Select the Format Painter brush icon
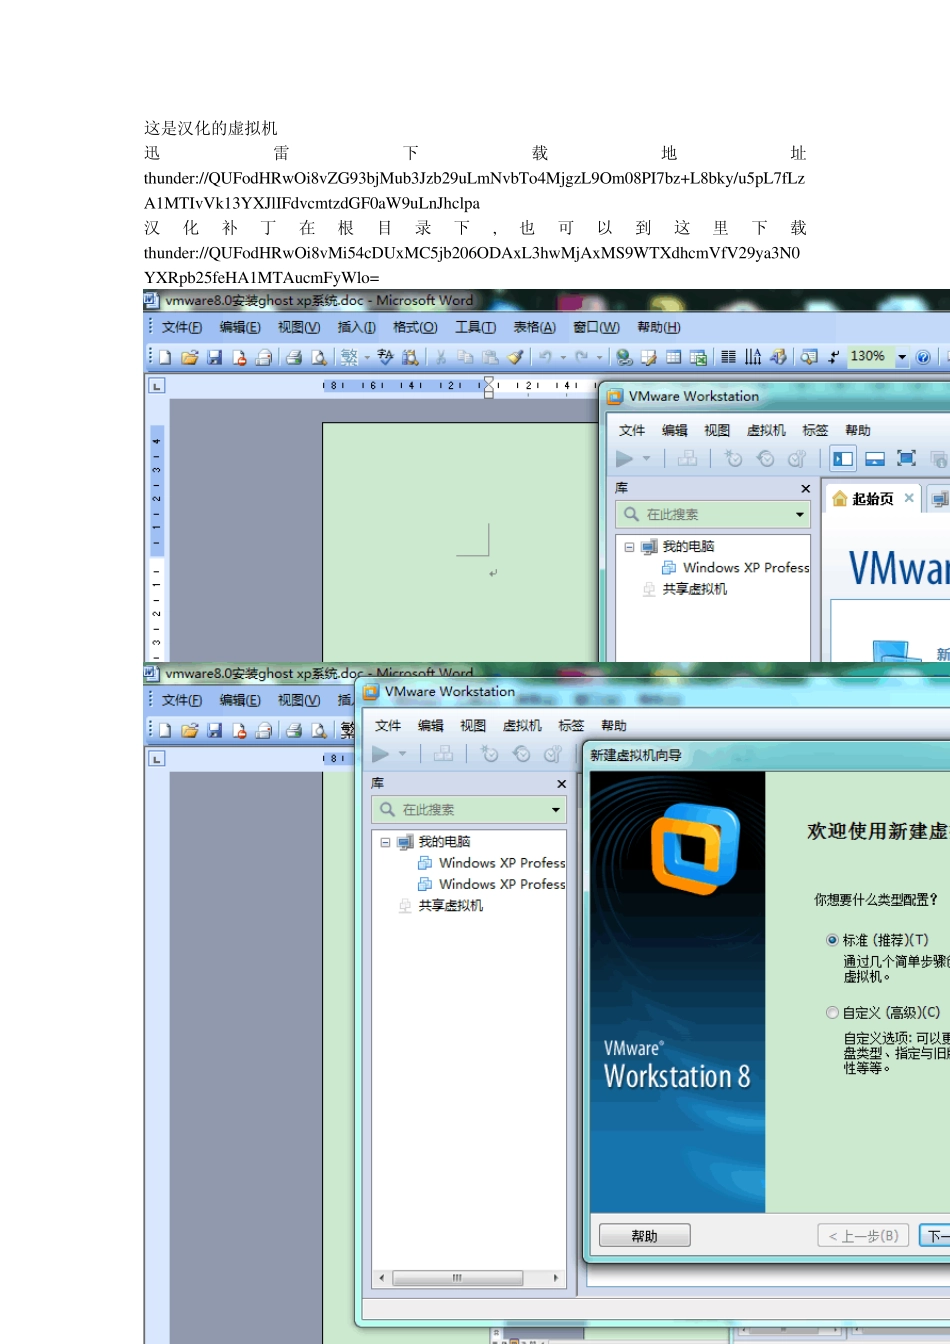Viewport: 950px width, 1344px height. click(515, 357)
